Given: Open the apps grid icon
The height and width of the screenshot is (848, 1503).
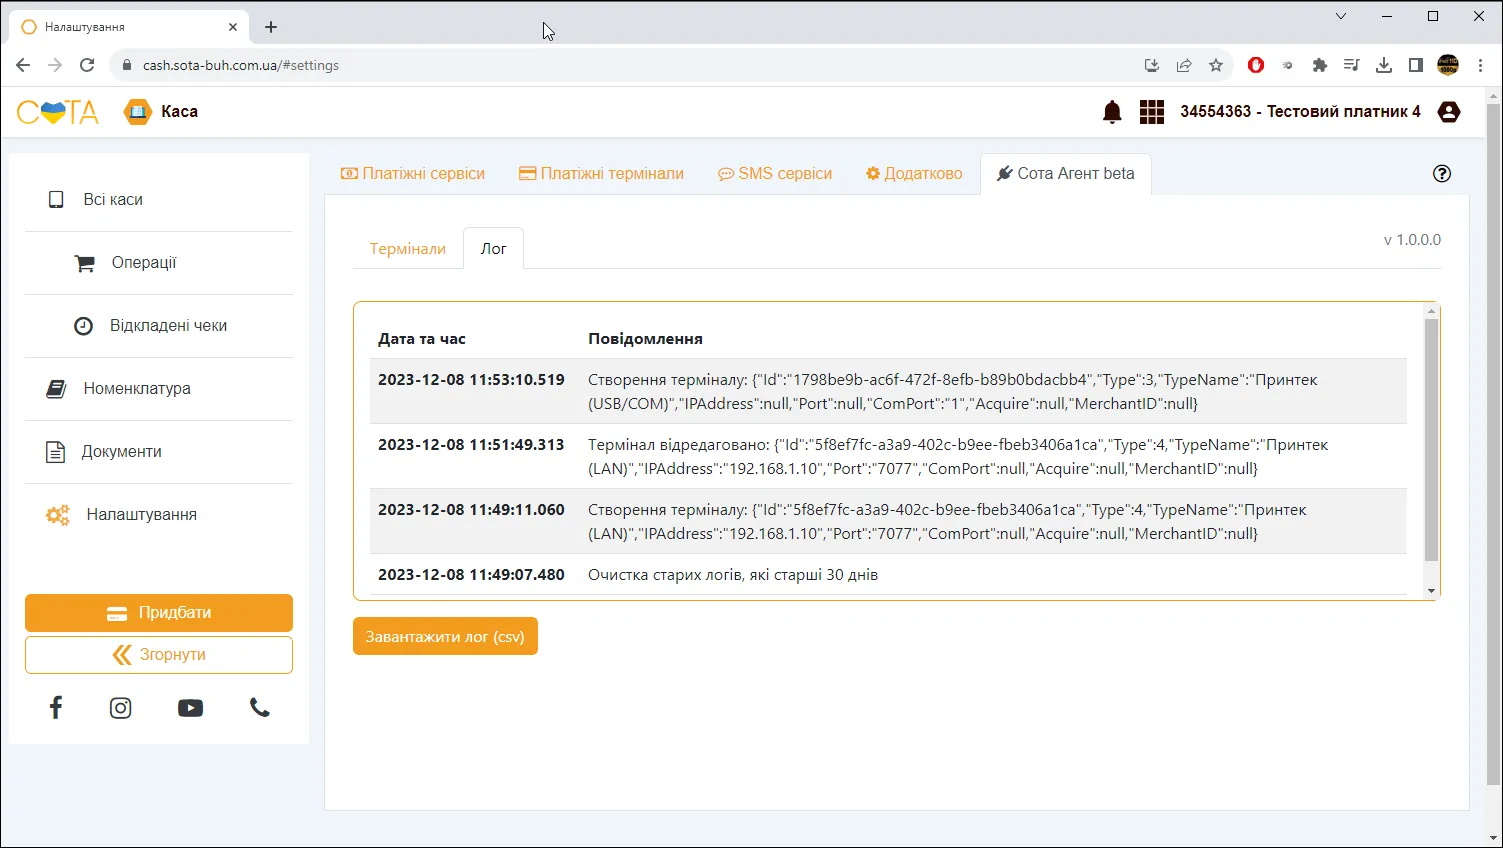Looking at the screenshot, I should pyautogui.click(x=1152, y=112).
